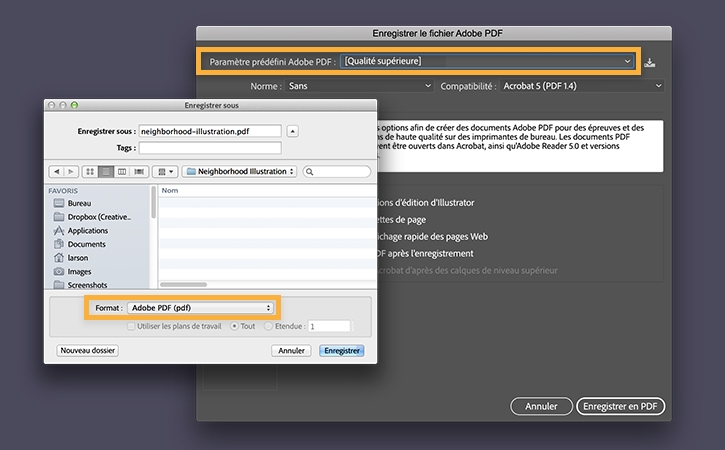The image size is (725, 450).
Task: Click the search field in save dialog
Action: [337, 172]
